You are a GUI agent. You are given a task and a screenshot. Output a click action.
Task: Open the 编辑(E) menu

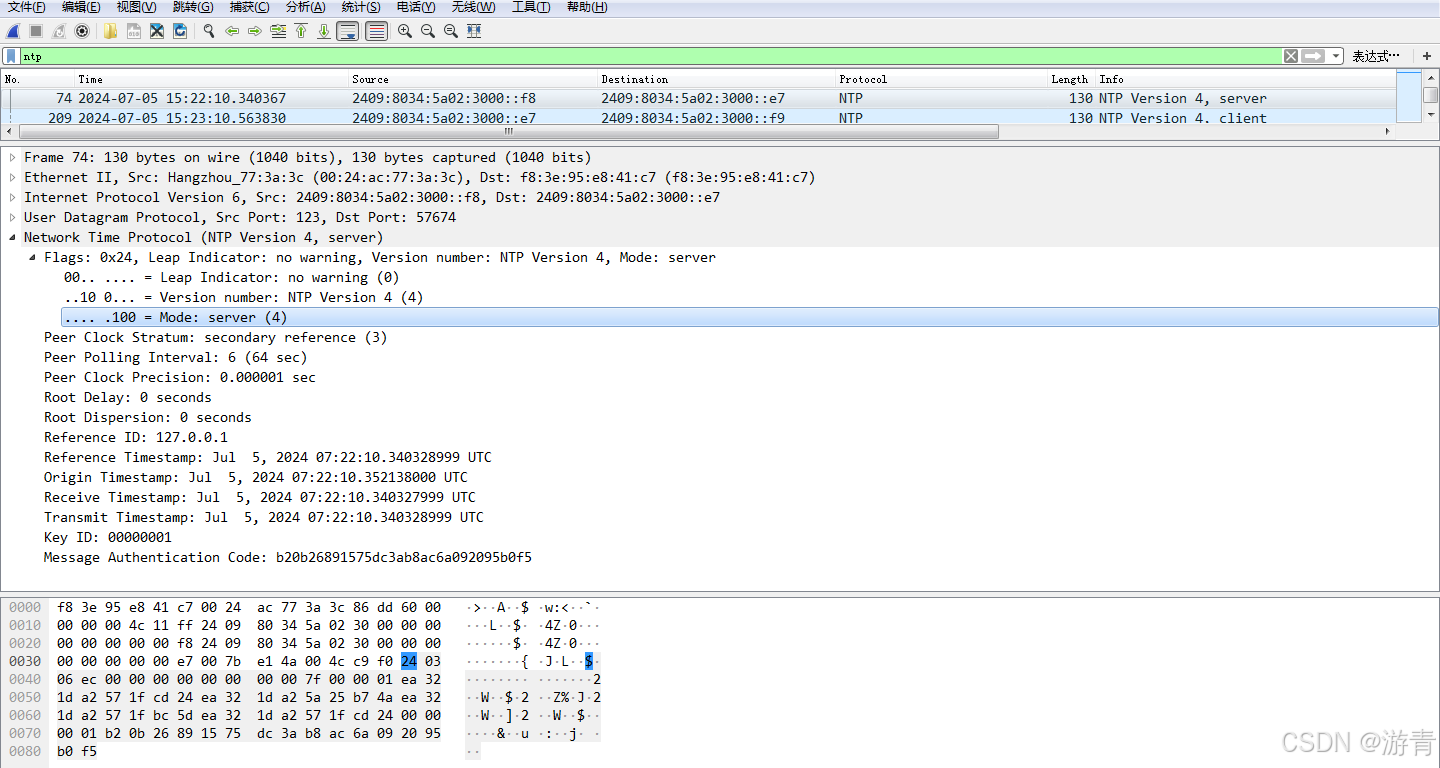pyautogui.click(x=81, y=7)
